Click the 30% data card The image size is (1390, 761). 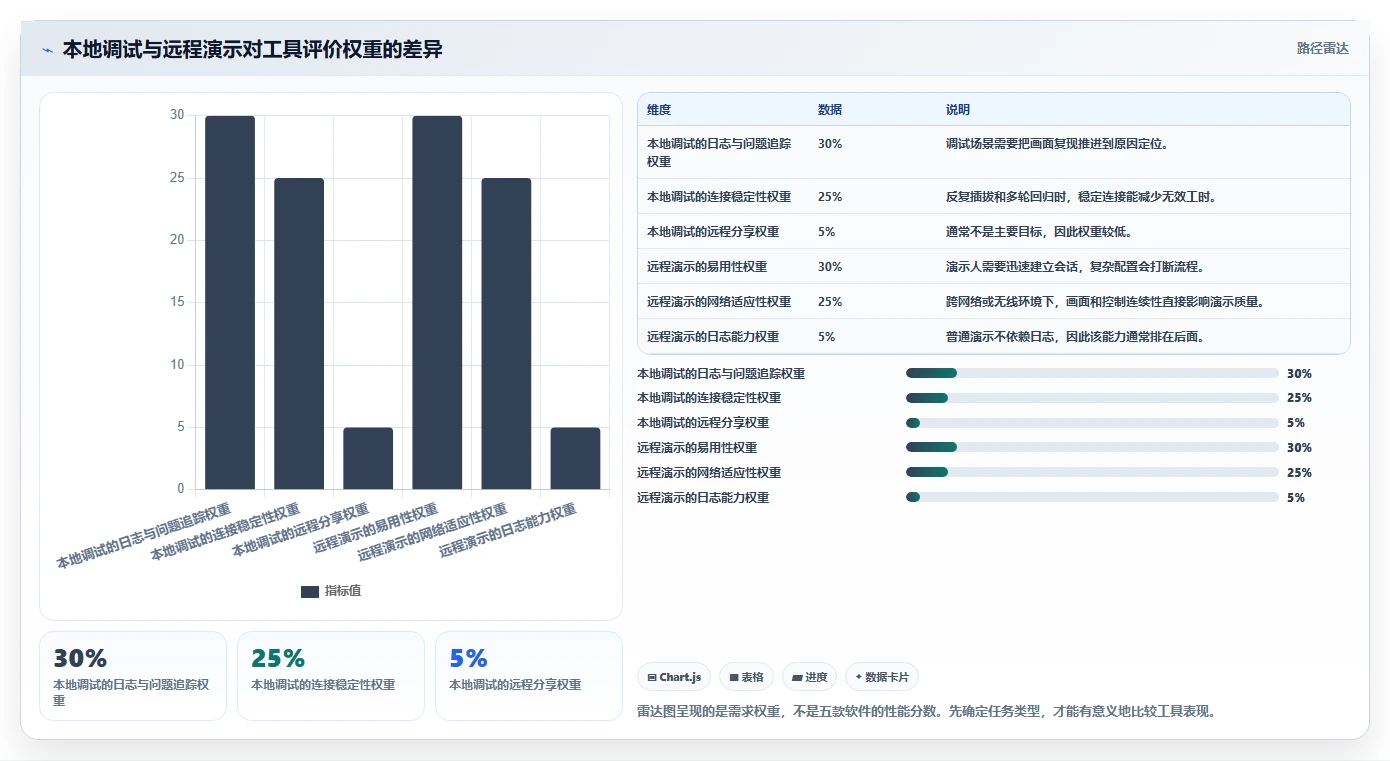coord(133,676)
